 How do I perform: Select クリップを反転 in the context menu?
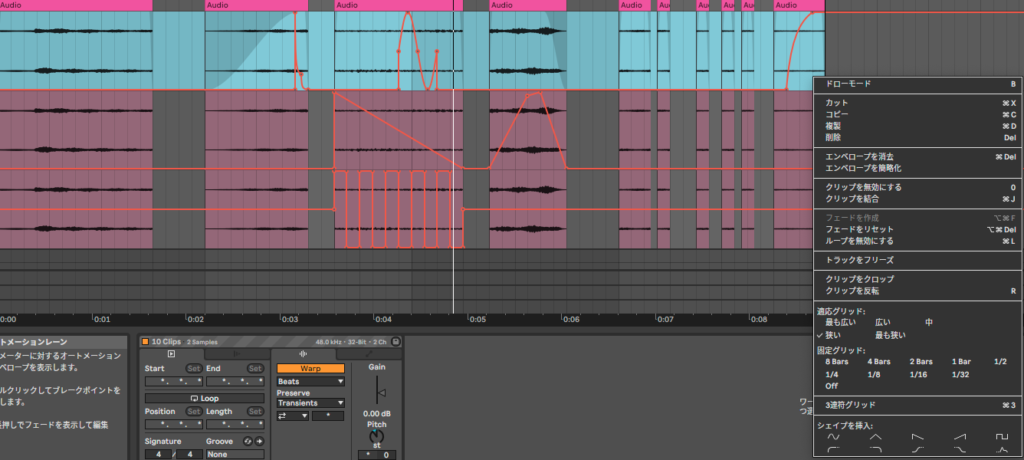[853, 291]
